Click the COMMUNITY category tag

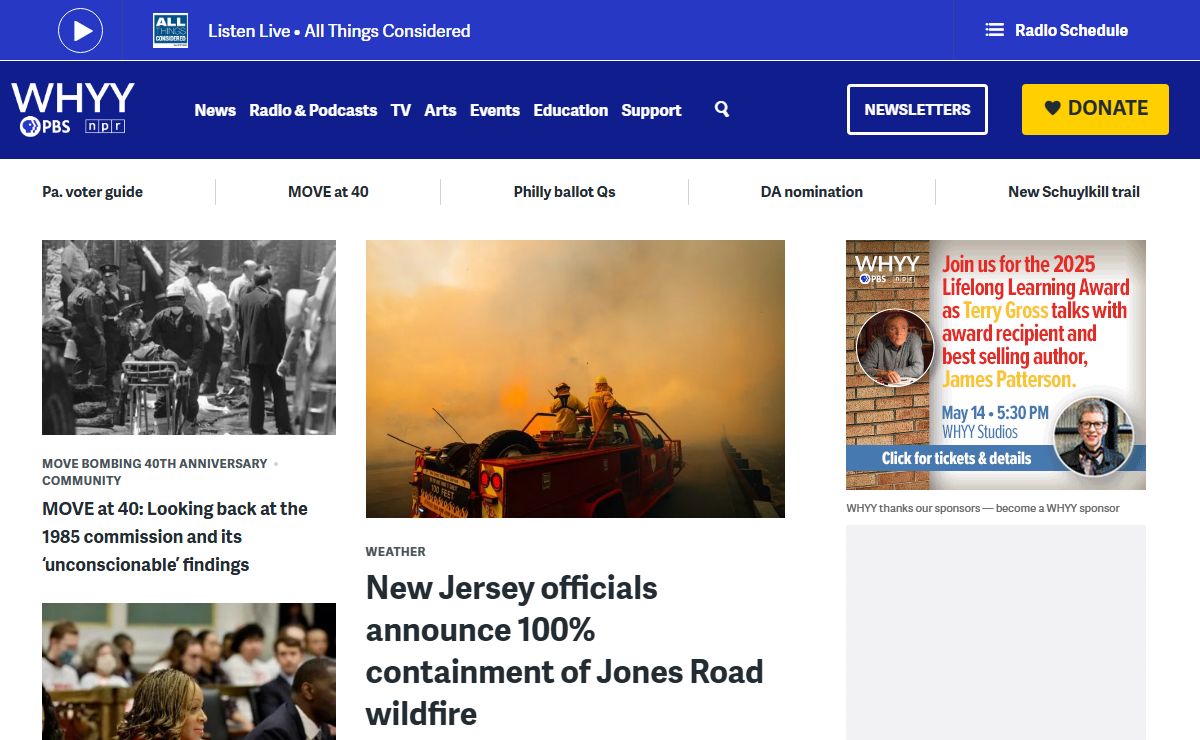point(81,481)
